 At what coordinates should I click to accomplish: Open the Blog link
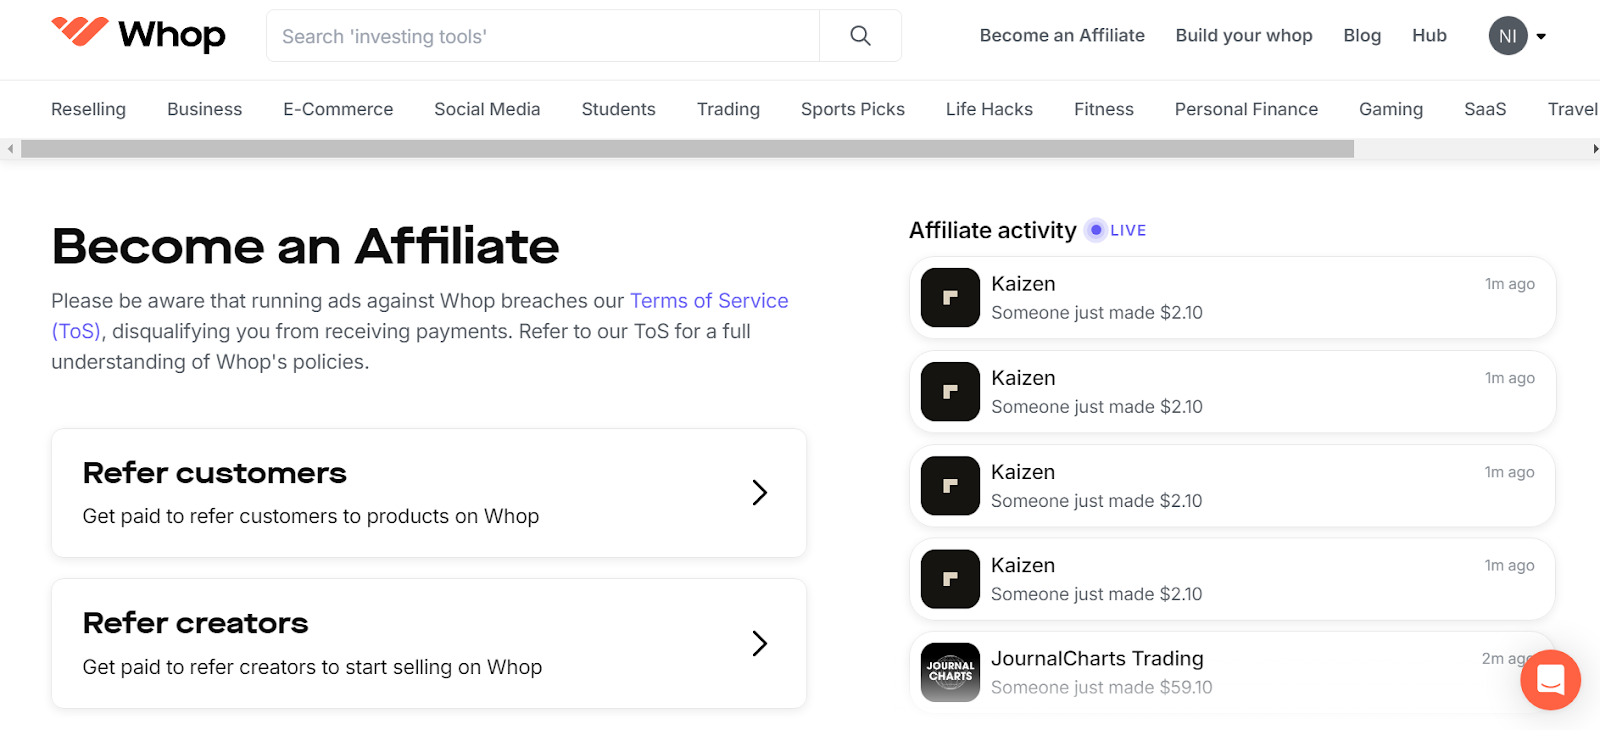(1362, 35)
